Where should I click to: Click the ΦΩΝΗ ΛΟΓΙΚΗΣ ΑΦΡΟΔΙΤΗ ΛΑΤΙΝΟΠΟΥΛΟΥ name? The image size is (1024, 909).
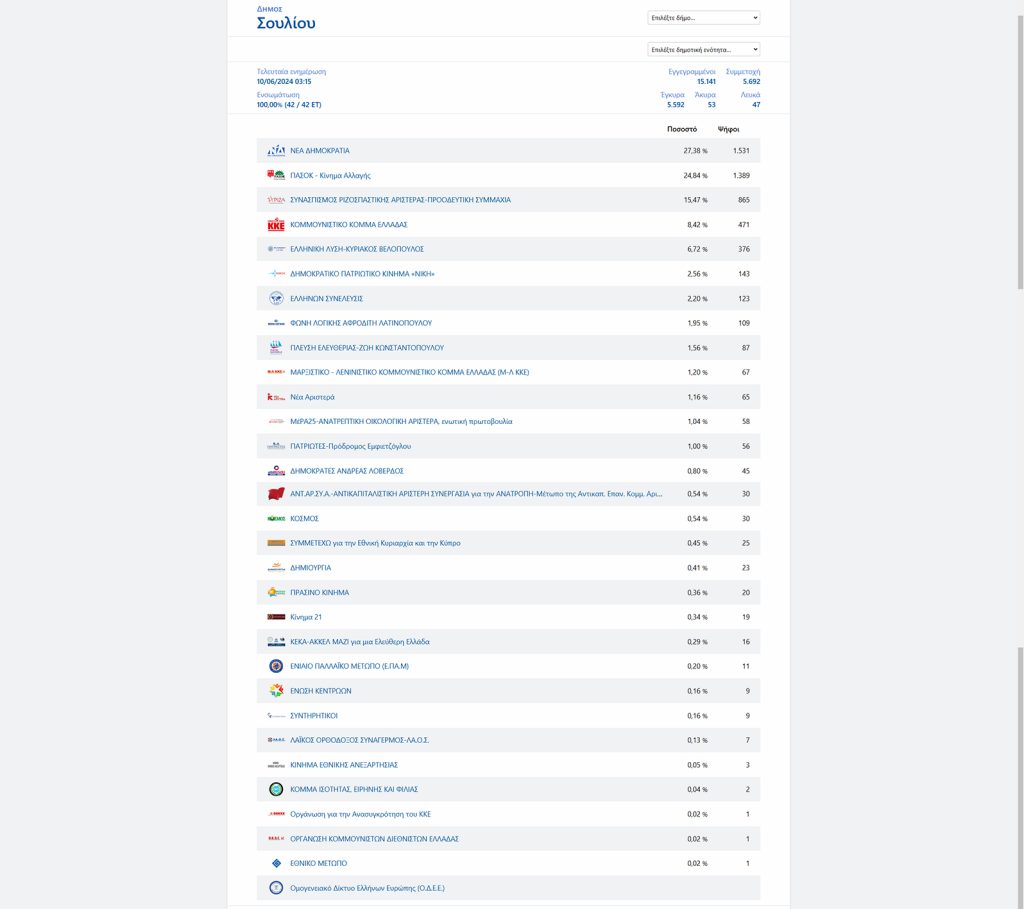coord(360,323)
